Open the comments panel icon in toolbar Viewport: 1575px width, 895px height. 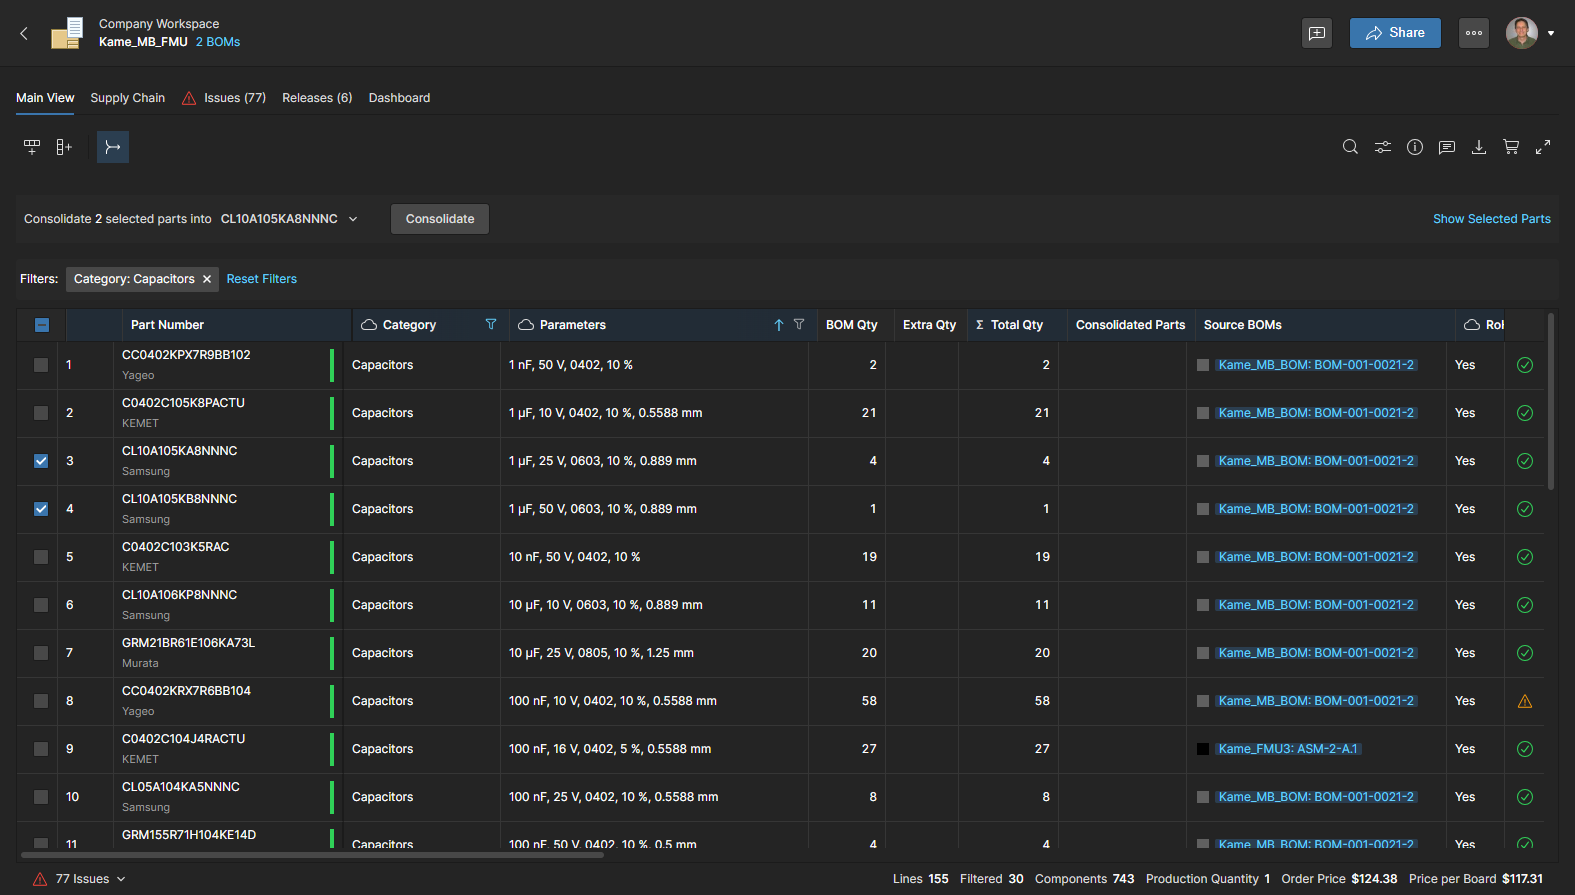coord(1446,147)
